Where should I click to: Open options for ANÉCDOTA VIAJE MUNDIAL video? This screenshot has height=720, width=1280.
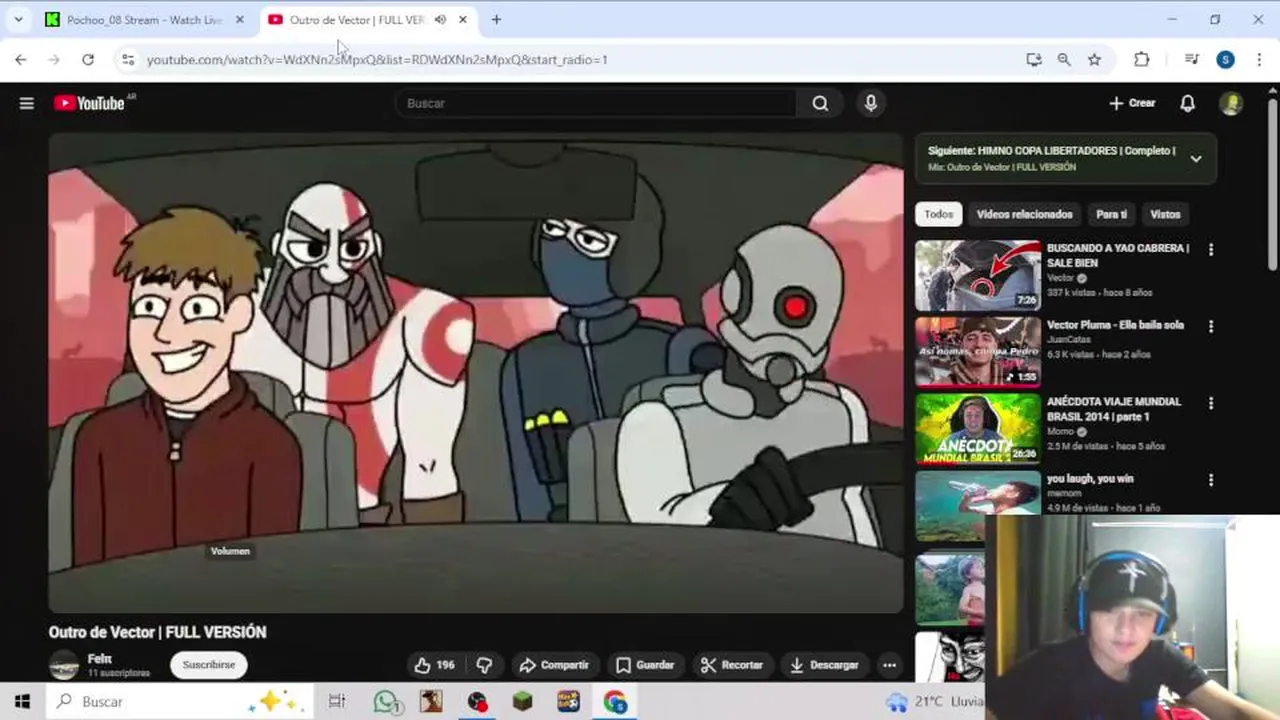click(1211, 404)
